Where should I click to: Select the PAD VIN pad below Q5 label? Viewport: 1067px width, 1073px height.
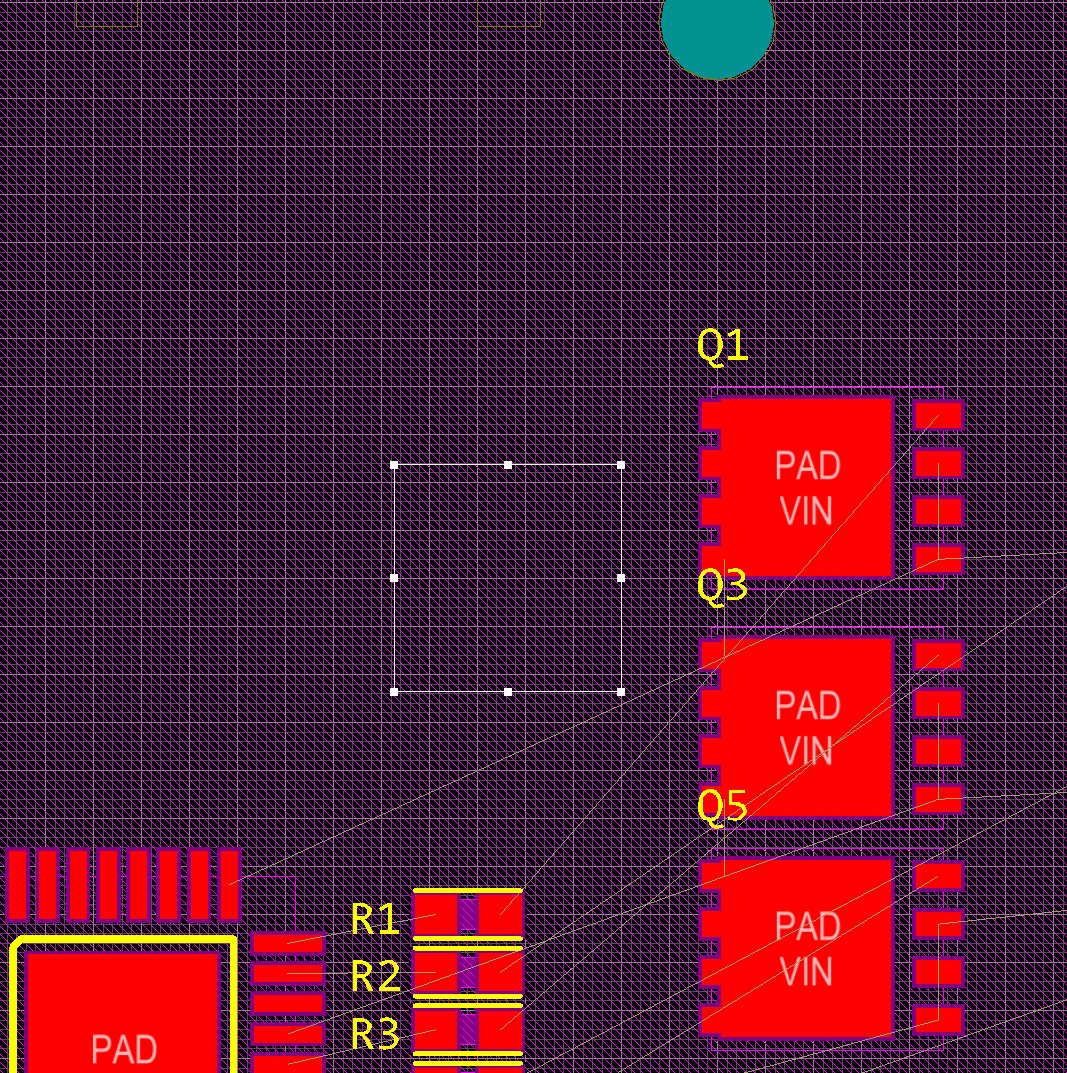[807, 947]
